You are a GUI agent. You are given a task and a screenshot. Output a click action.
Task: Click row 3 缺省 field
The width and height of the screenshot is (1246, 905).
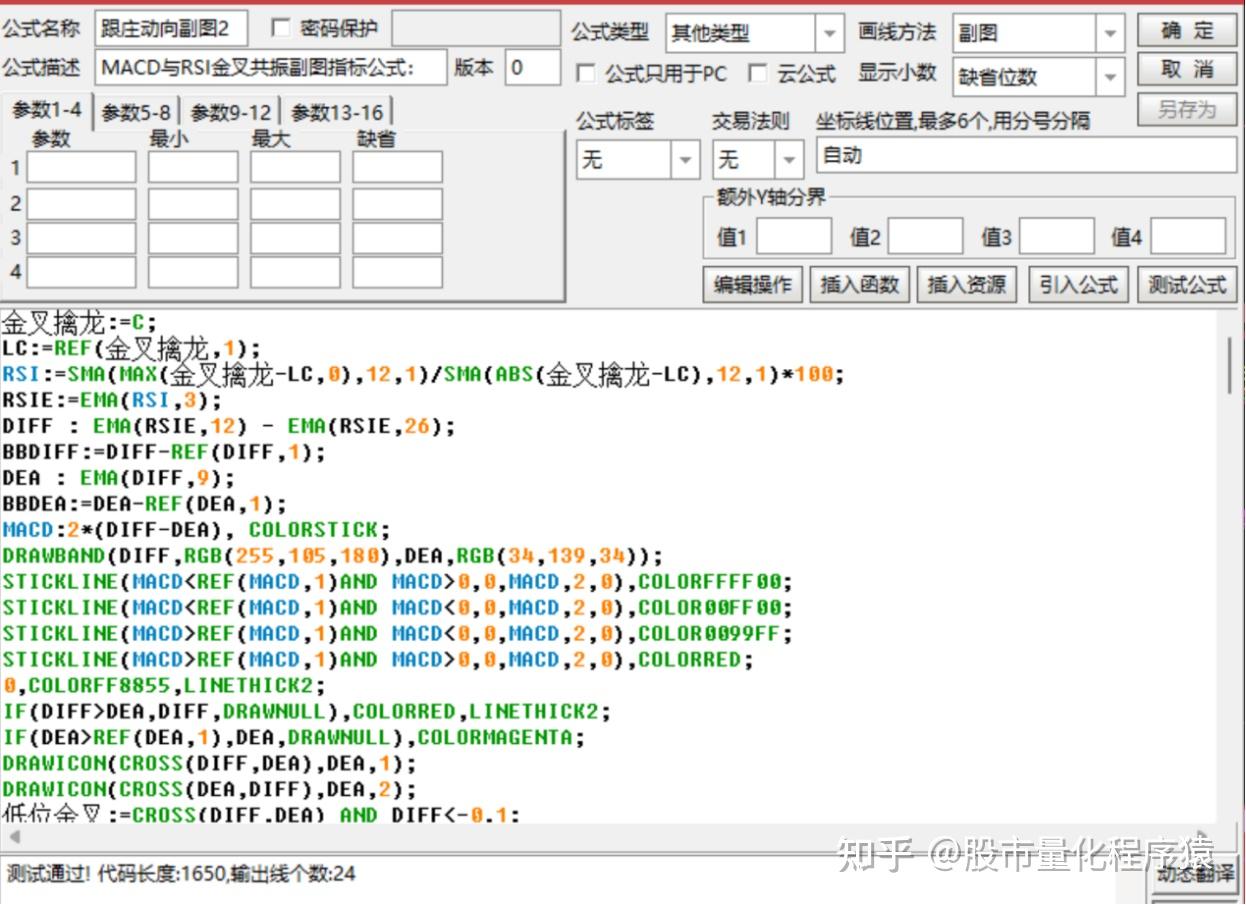coord(397,238)
